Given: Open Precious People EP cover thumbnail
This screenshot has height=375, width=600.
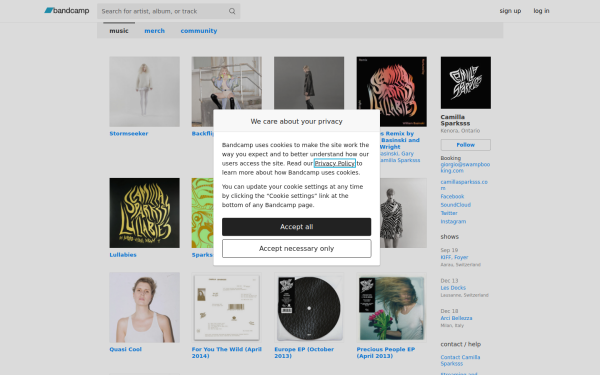Looking at the screenshot, I should (x=391, y=307).
